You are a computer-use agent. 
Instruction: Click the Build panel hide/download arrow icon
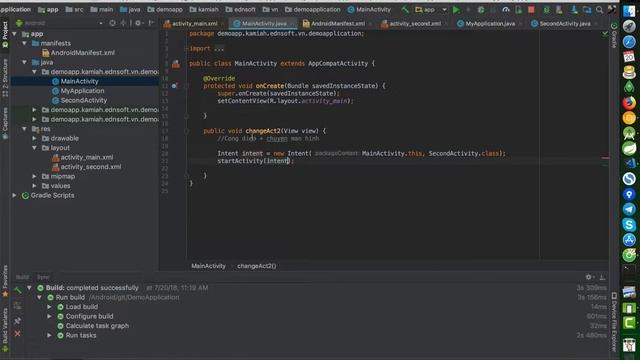point(602,277)
